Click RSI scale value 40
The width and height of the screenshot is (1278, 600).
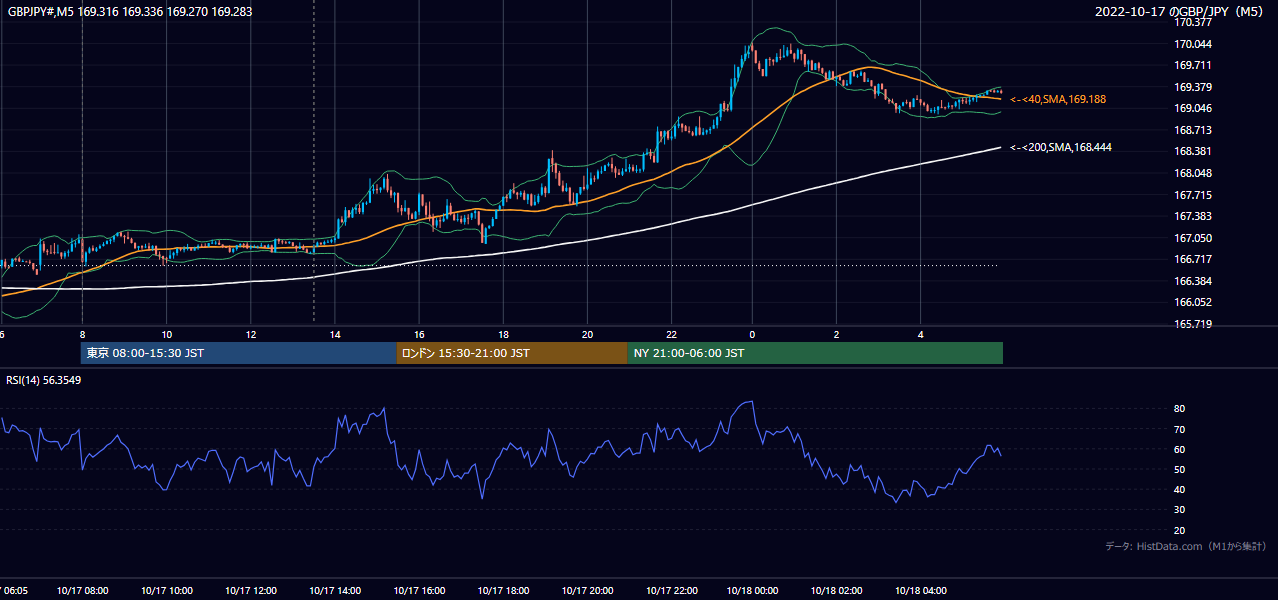pyautogui.click(x=1179, y=490)
